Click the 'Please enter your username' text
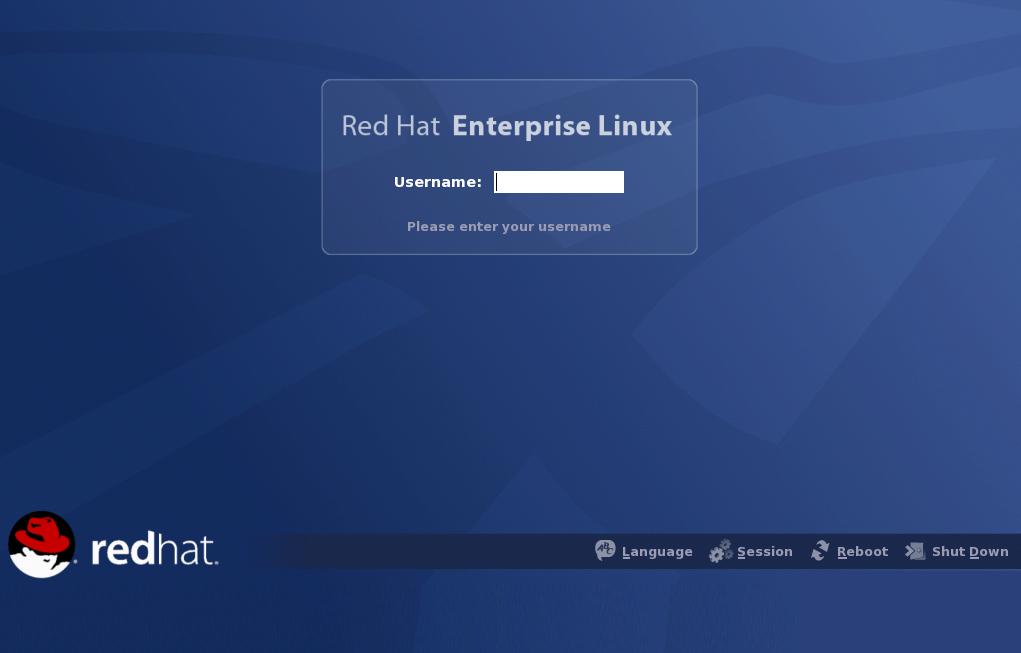The height and width of the screenshot is (653, 1021). coord(509,227)
